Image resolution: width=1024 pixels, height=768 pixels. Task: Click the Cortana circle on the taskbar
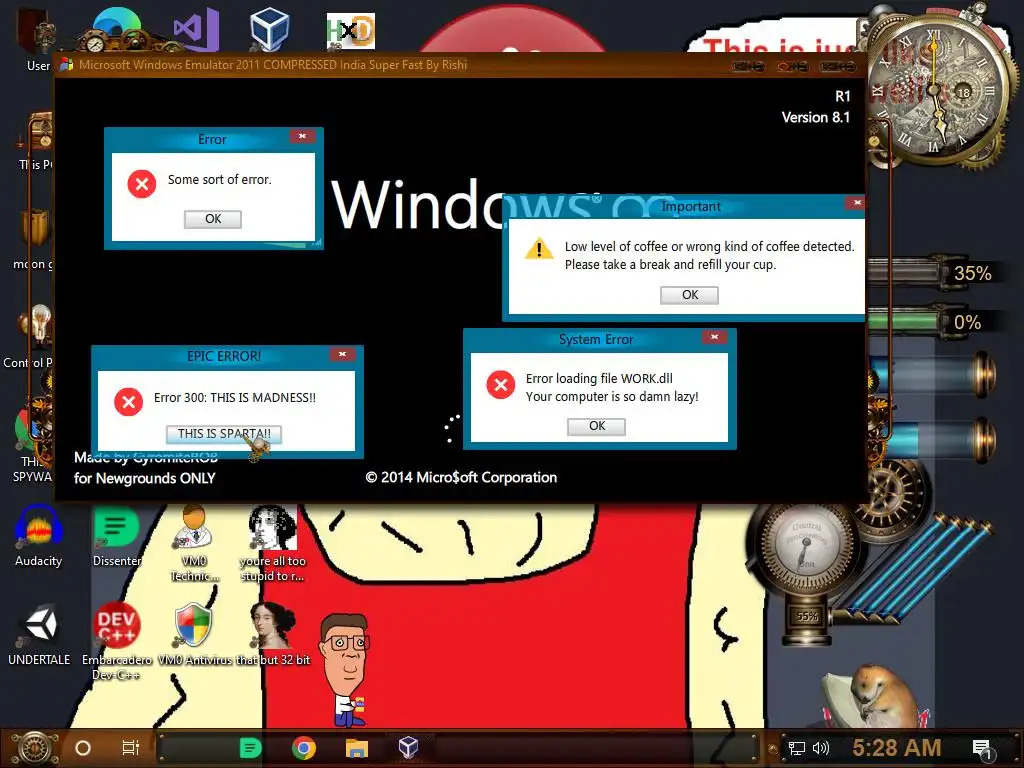click(83, 748)
